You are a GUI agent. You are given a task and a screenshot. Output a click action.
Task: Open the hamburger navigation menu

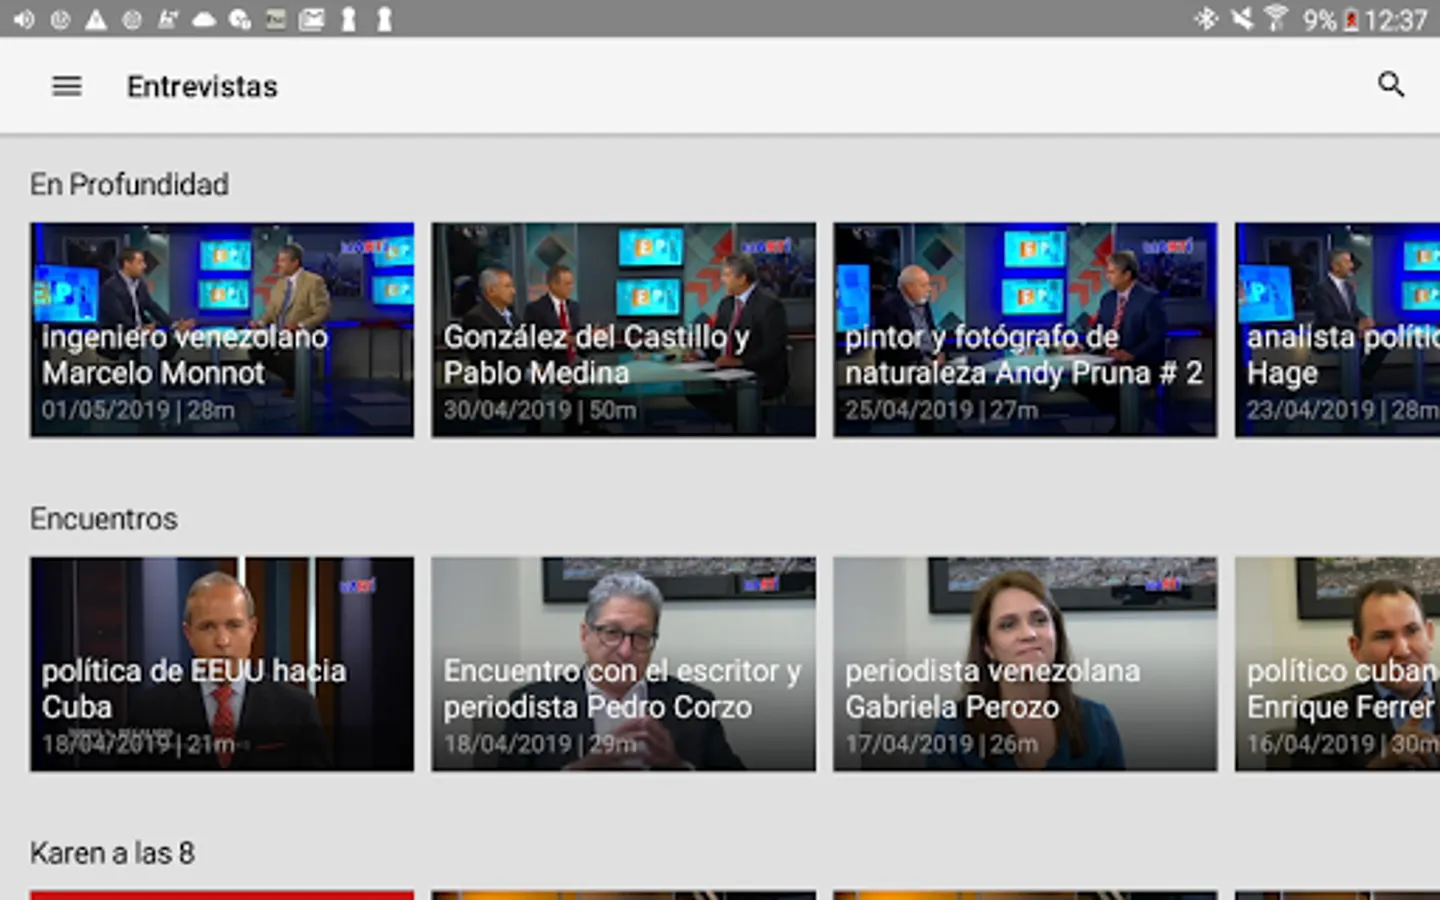pos(67,86)
